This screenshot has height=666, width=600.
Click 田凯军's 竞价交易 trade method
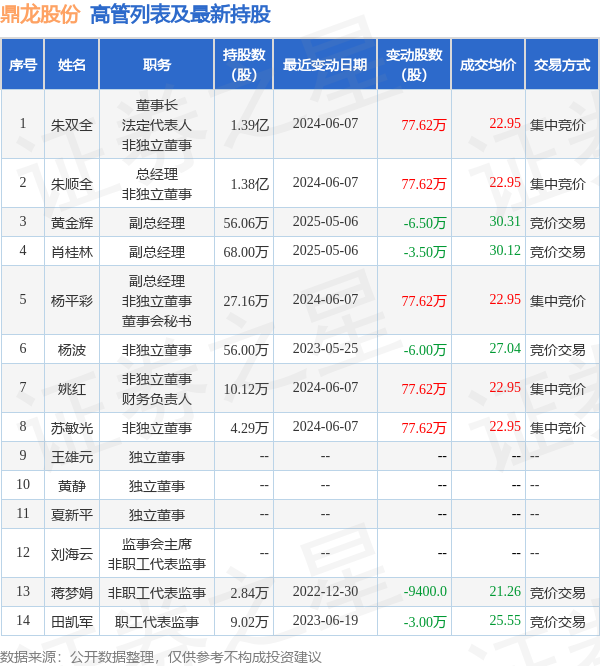point(558,622)
